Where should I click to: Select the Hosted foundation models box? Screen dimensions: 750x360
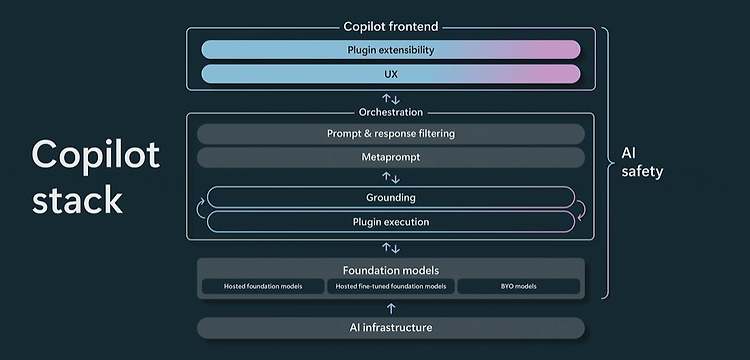pyautogui.click(x=263, y=286)
